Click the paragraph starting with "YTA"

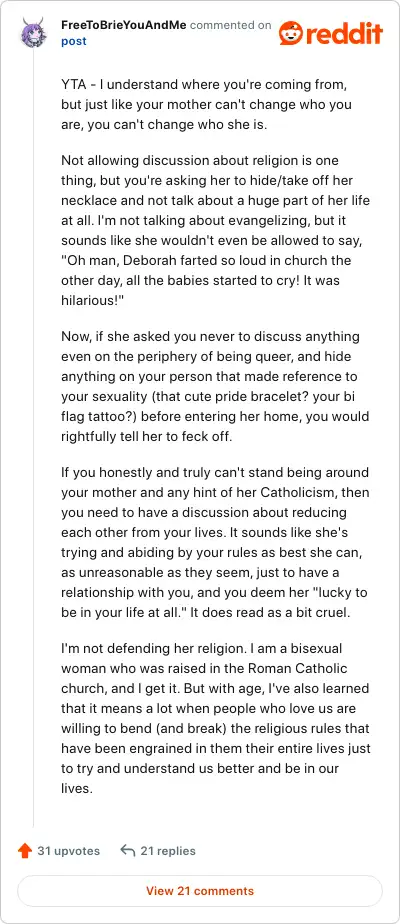(x=207, y=105)
